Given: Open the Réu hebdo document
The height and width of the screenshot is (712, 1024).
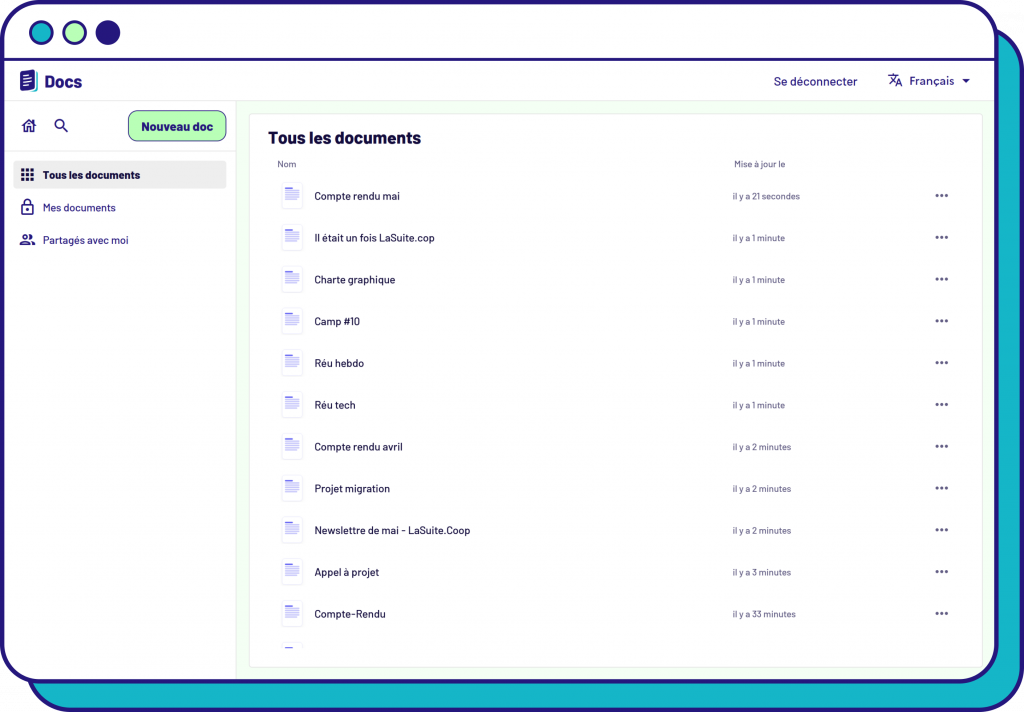Looking at the screenshot, I should pyautogui.click(x=339, y=363).
